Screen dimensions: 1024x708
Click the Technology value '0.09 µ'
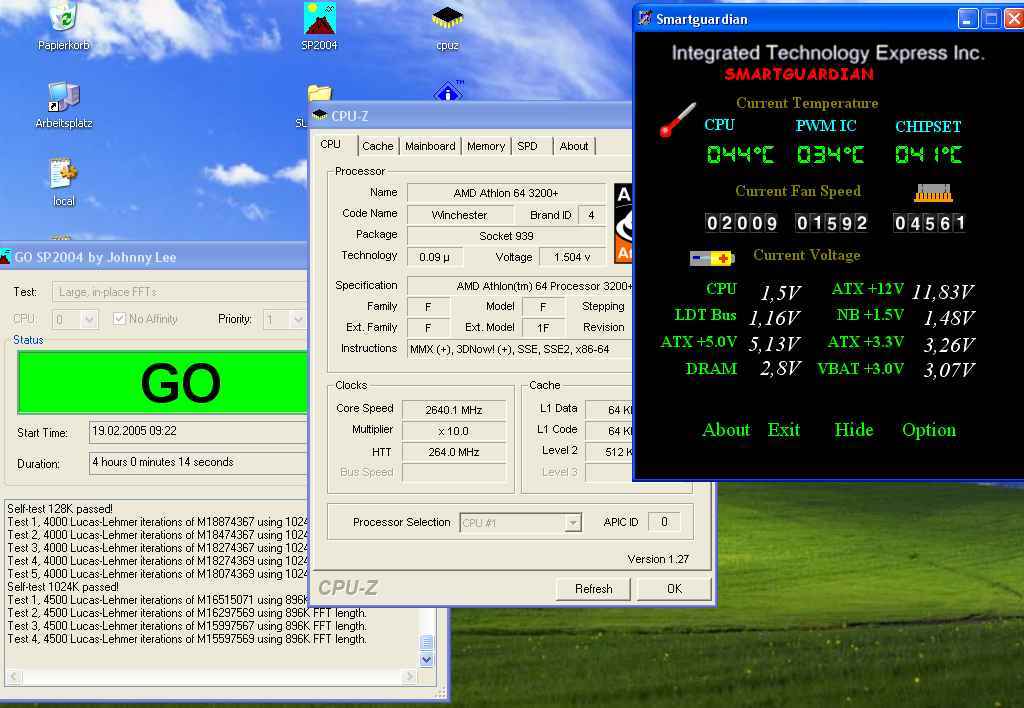pyautogui.click(x=434, y=257)
